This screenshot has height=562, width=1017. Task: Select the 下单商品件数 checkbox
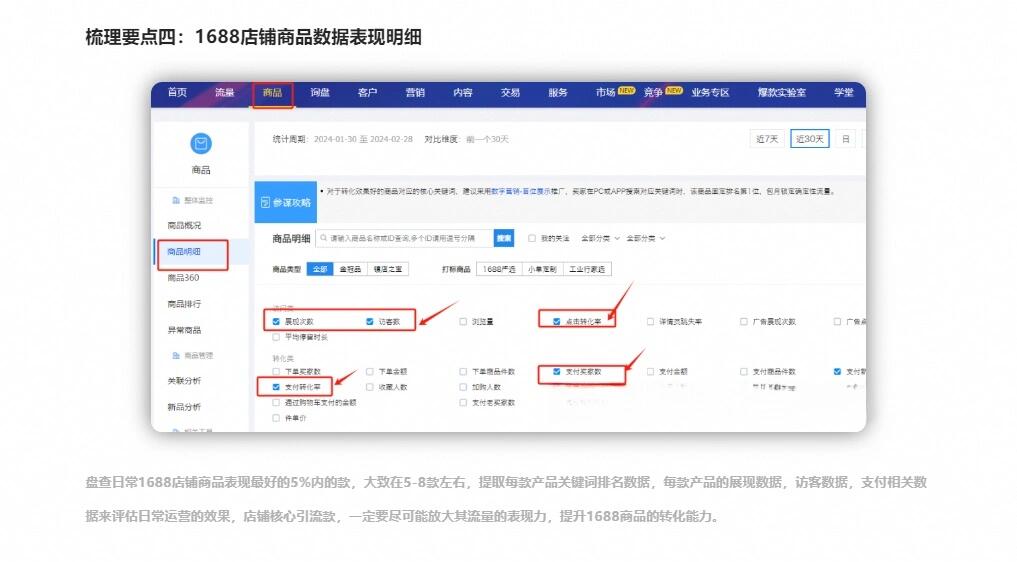click(463, 371)
